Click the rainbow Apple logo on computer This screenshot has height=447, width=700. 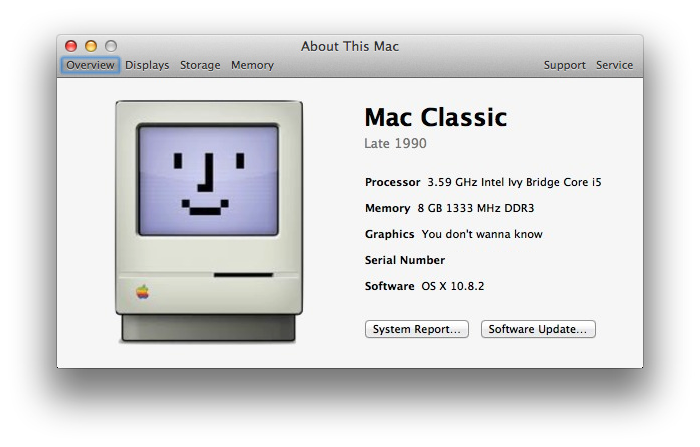pos(142,292)
